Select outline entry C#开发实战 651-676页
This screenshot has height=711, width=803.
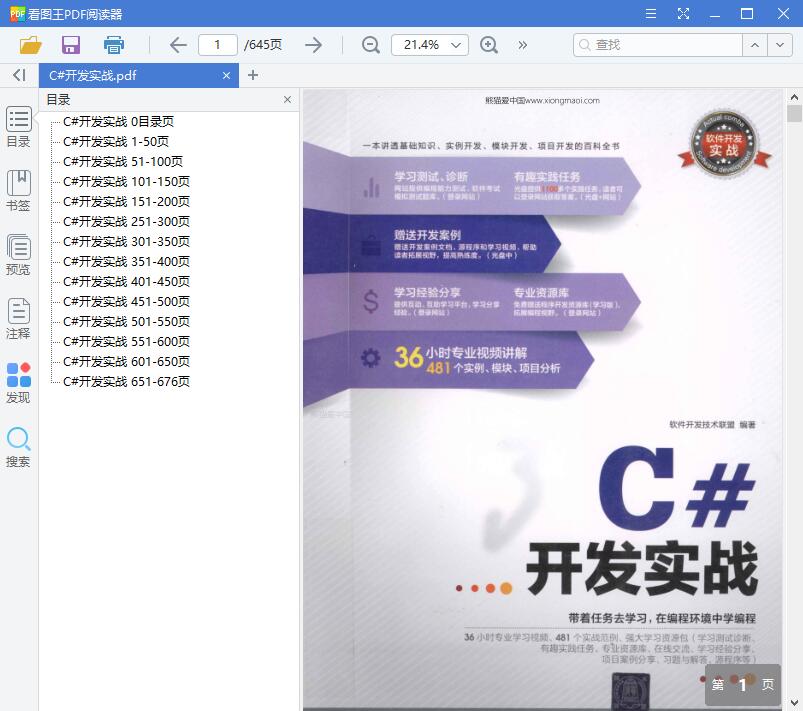[126, 381]
